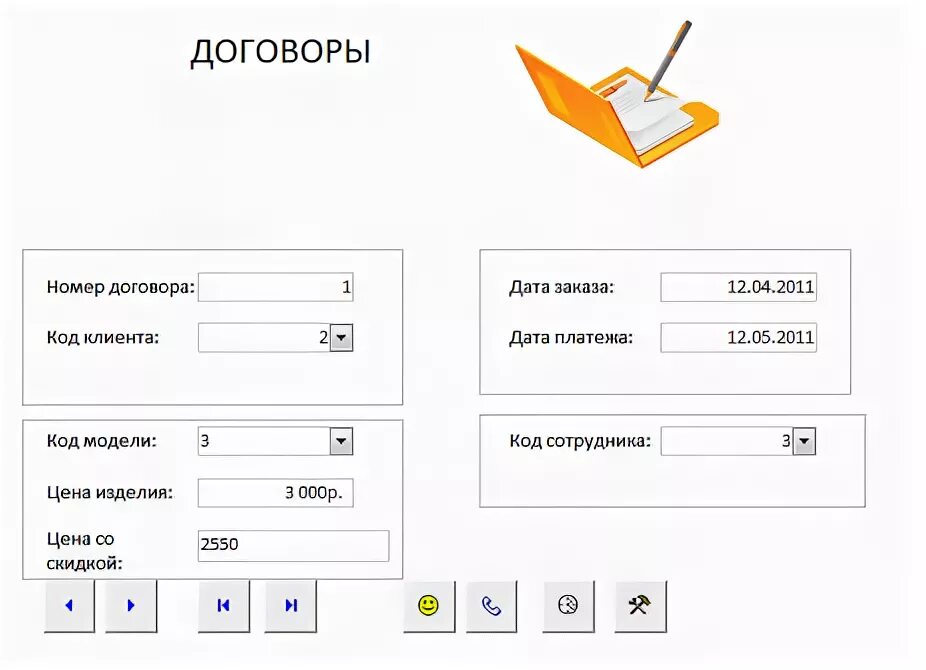Select the Цена со скидкой field showing 2550

tap(292, 545)
